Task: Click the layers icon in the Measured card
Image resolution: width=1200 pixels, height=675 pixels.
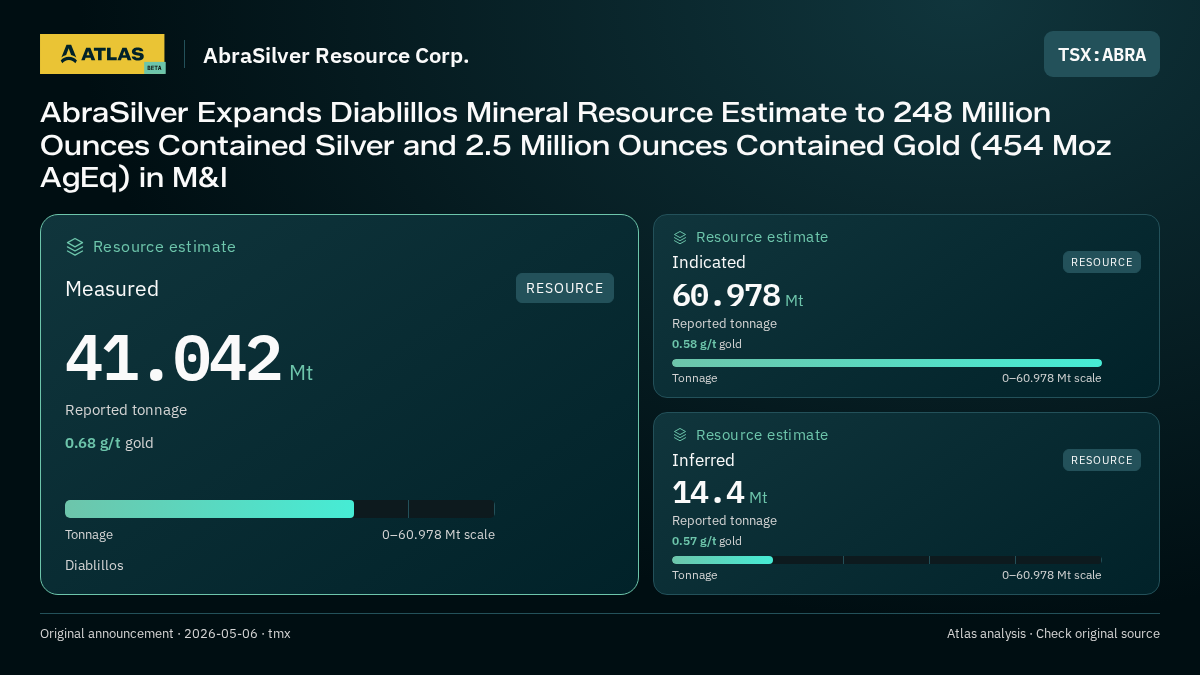Action: tap(75, 247)
